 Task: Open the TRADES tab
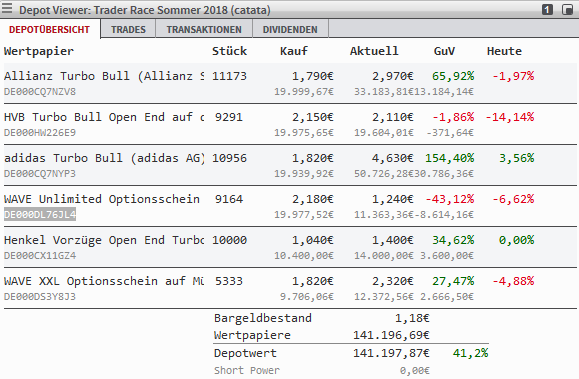click(x=129, y=30)
